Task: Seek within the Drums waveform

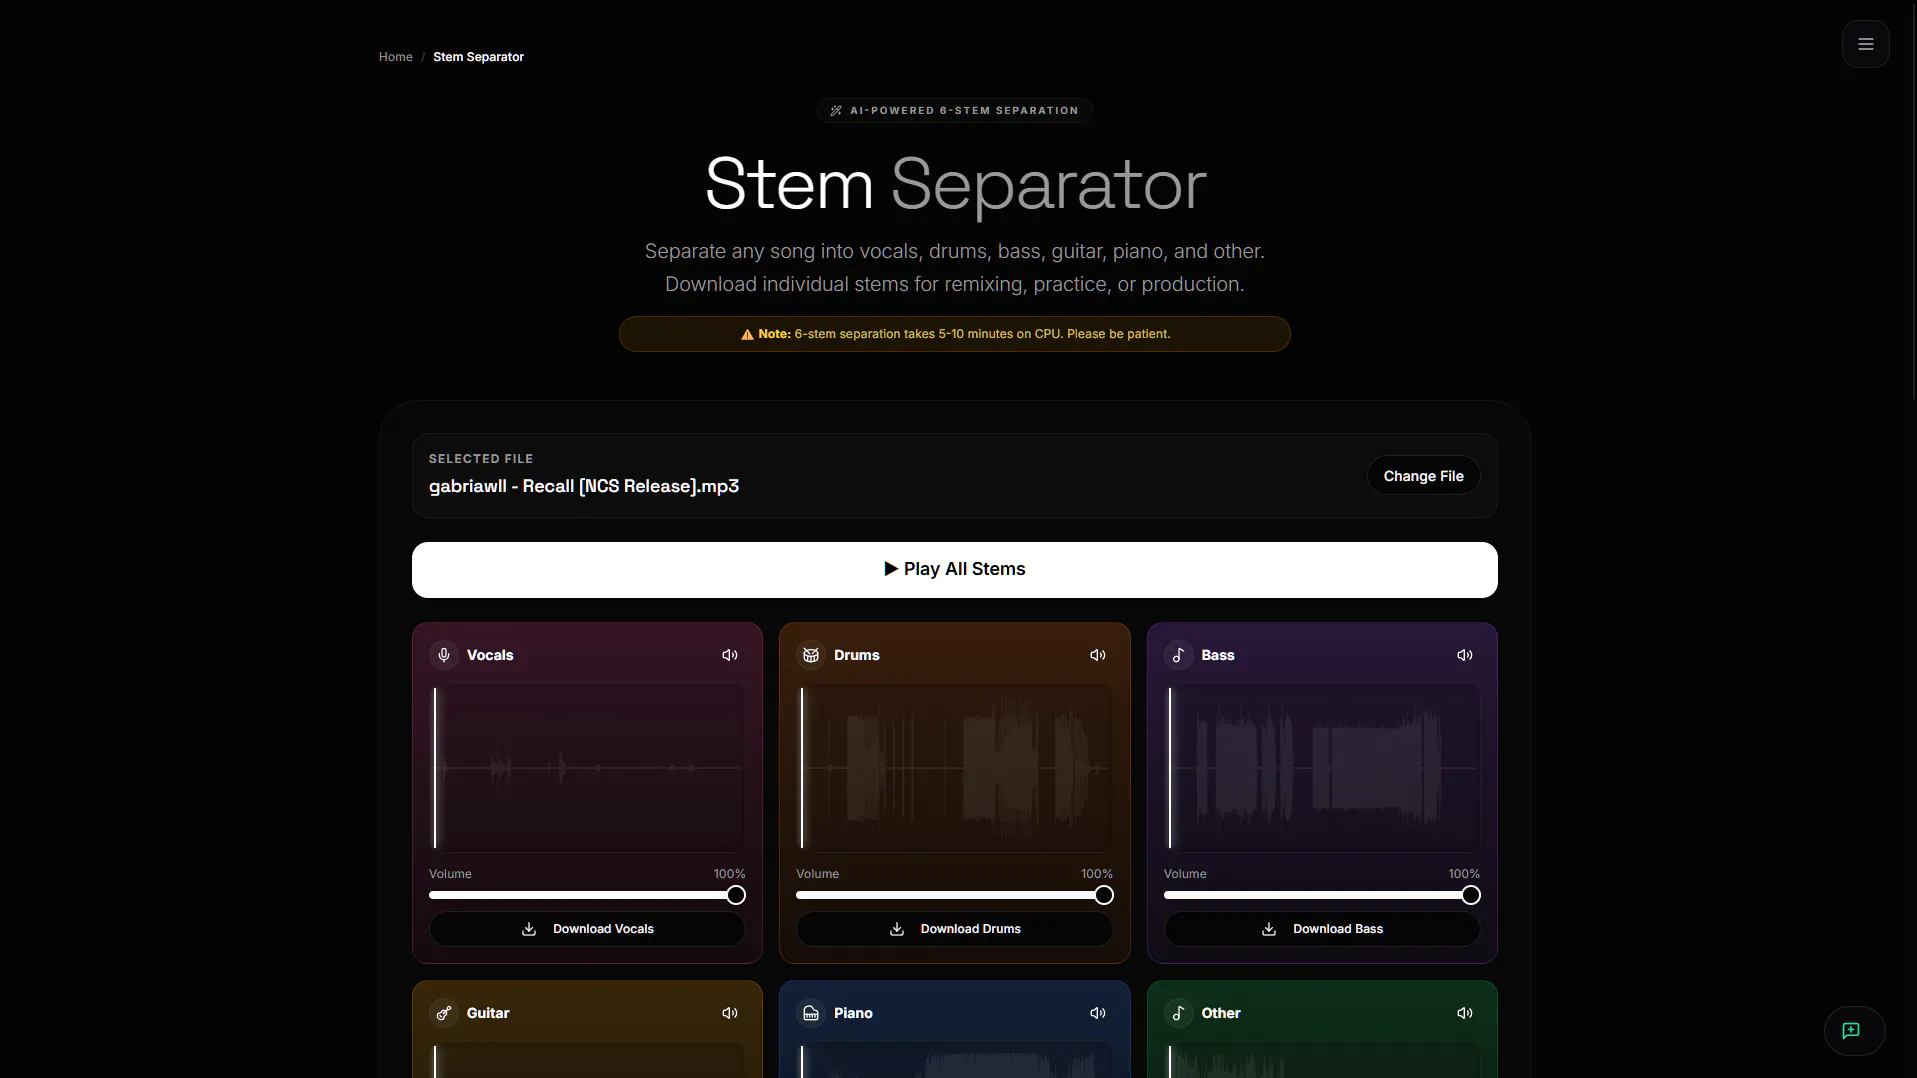Action: point(954,768)
